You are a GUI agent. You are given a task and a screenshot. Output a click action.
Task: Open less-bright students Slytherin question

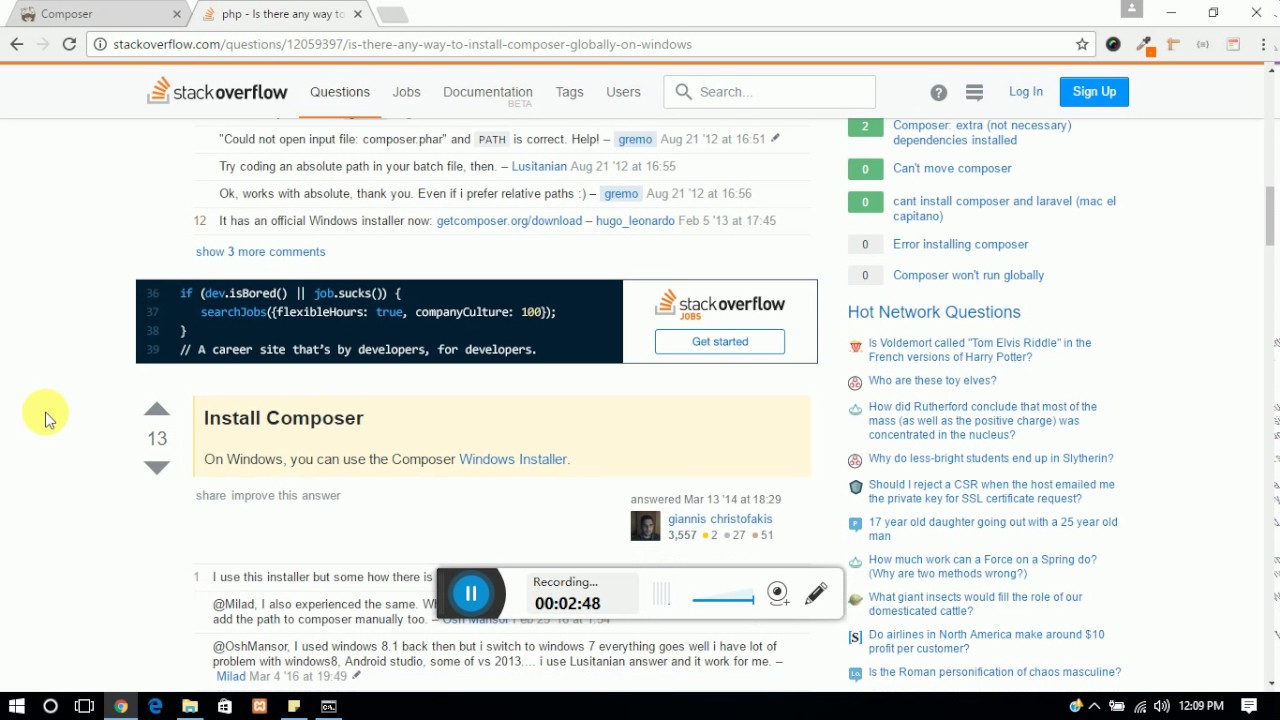point(991,458)
